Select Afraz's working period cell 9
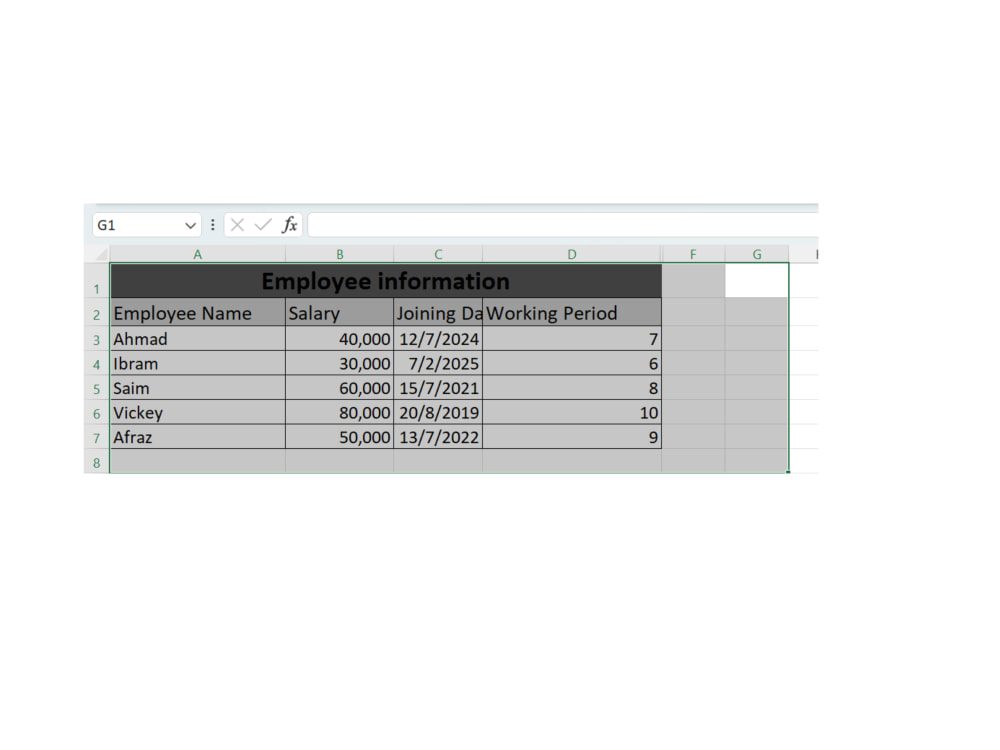The height and width of the screenshot is (750, 1000). pyautogui.click(x=572, y=437)
